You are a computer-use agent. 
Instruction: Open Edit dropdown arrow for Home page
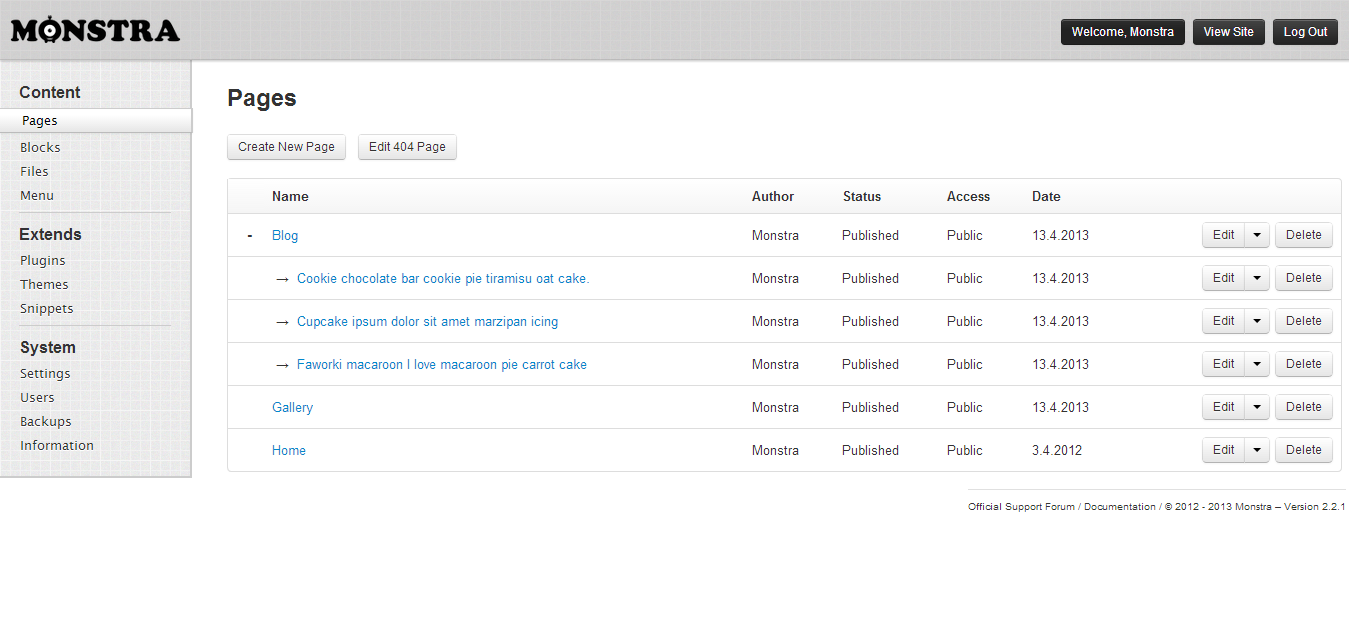coord(1257,451)
